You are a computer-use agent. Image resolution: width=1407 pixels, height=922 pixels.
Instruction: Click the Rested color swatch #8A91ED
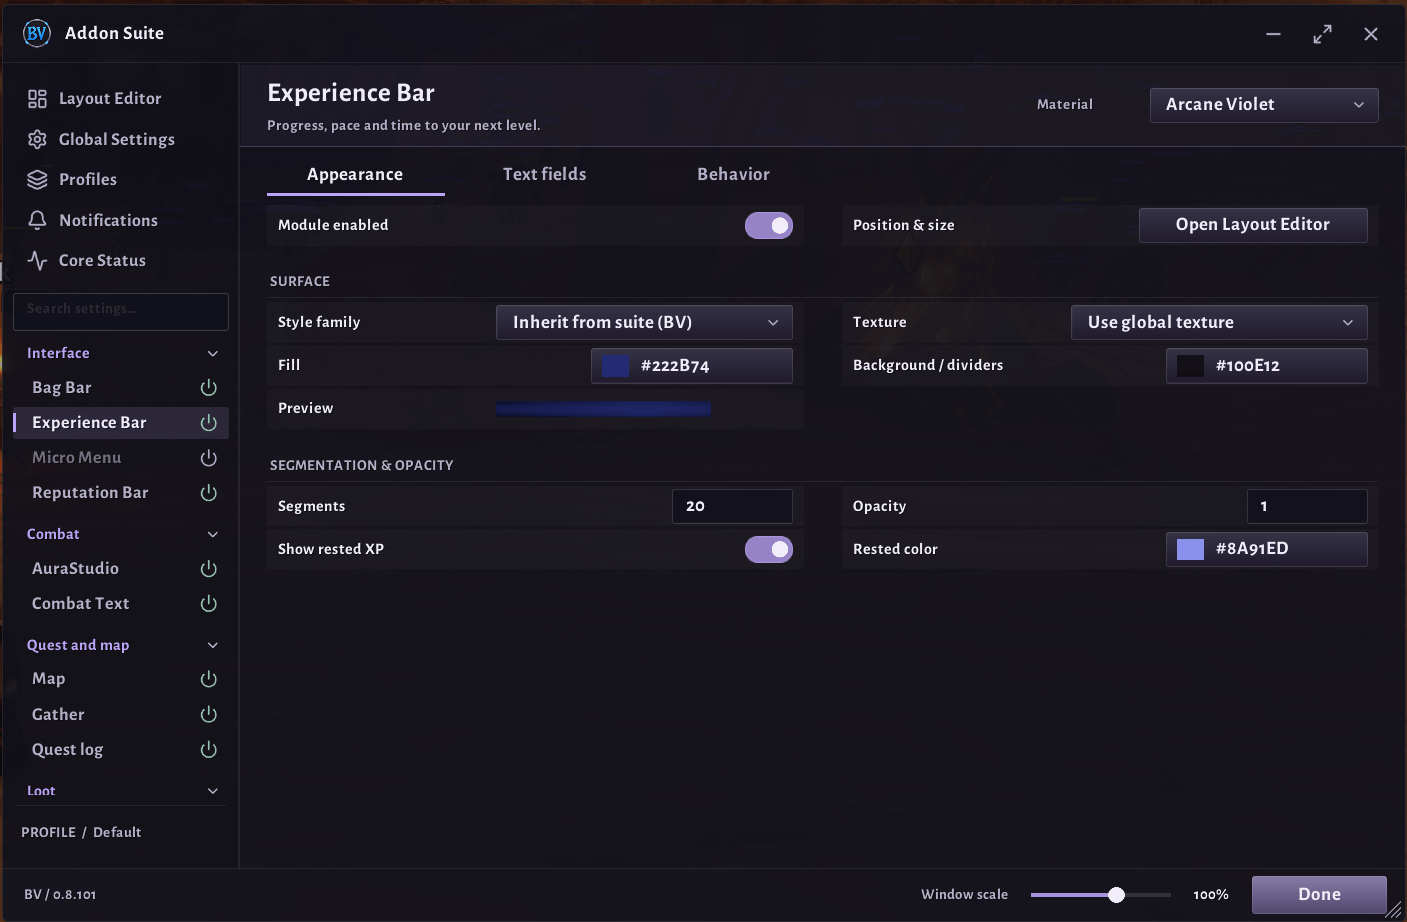pyautogui.click(x=1190, y=549)
